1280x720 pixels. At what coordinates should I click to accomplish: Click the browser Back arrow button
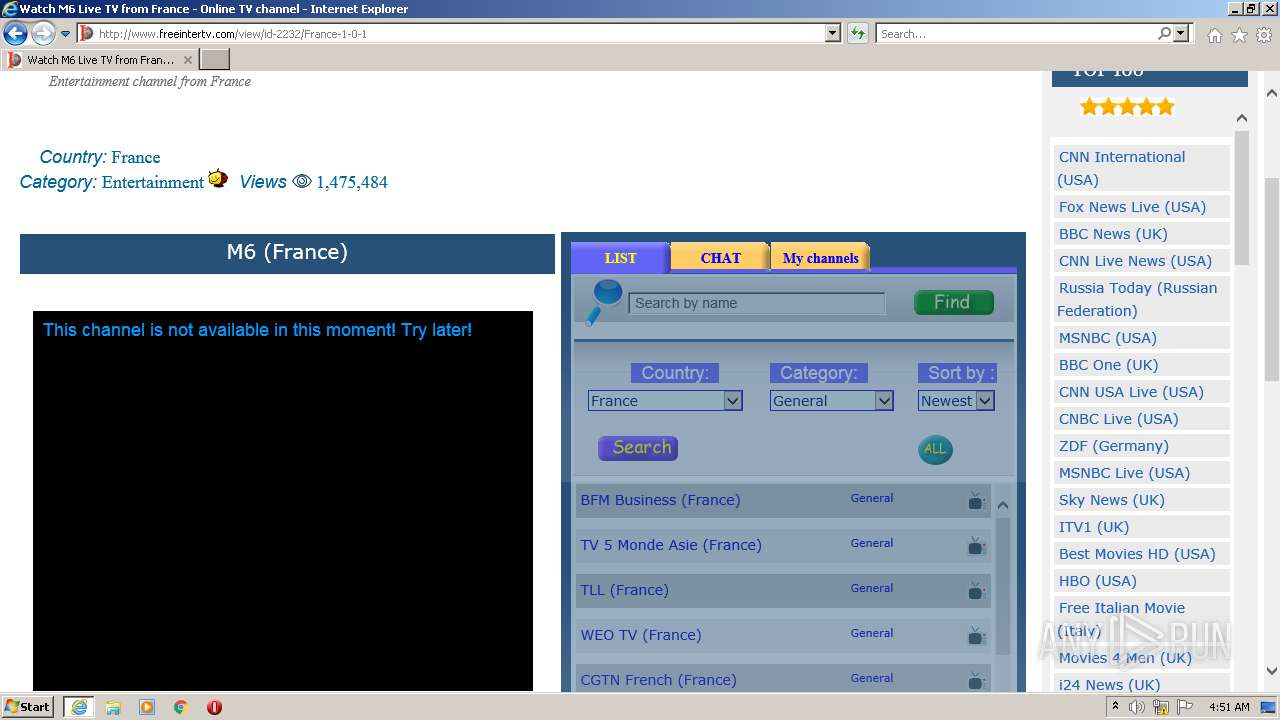pyautogui.click(x=15, y=33)
